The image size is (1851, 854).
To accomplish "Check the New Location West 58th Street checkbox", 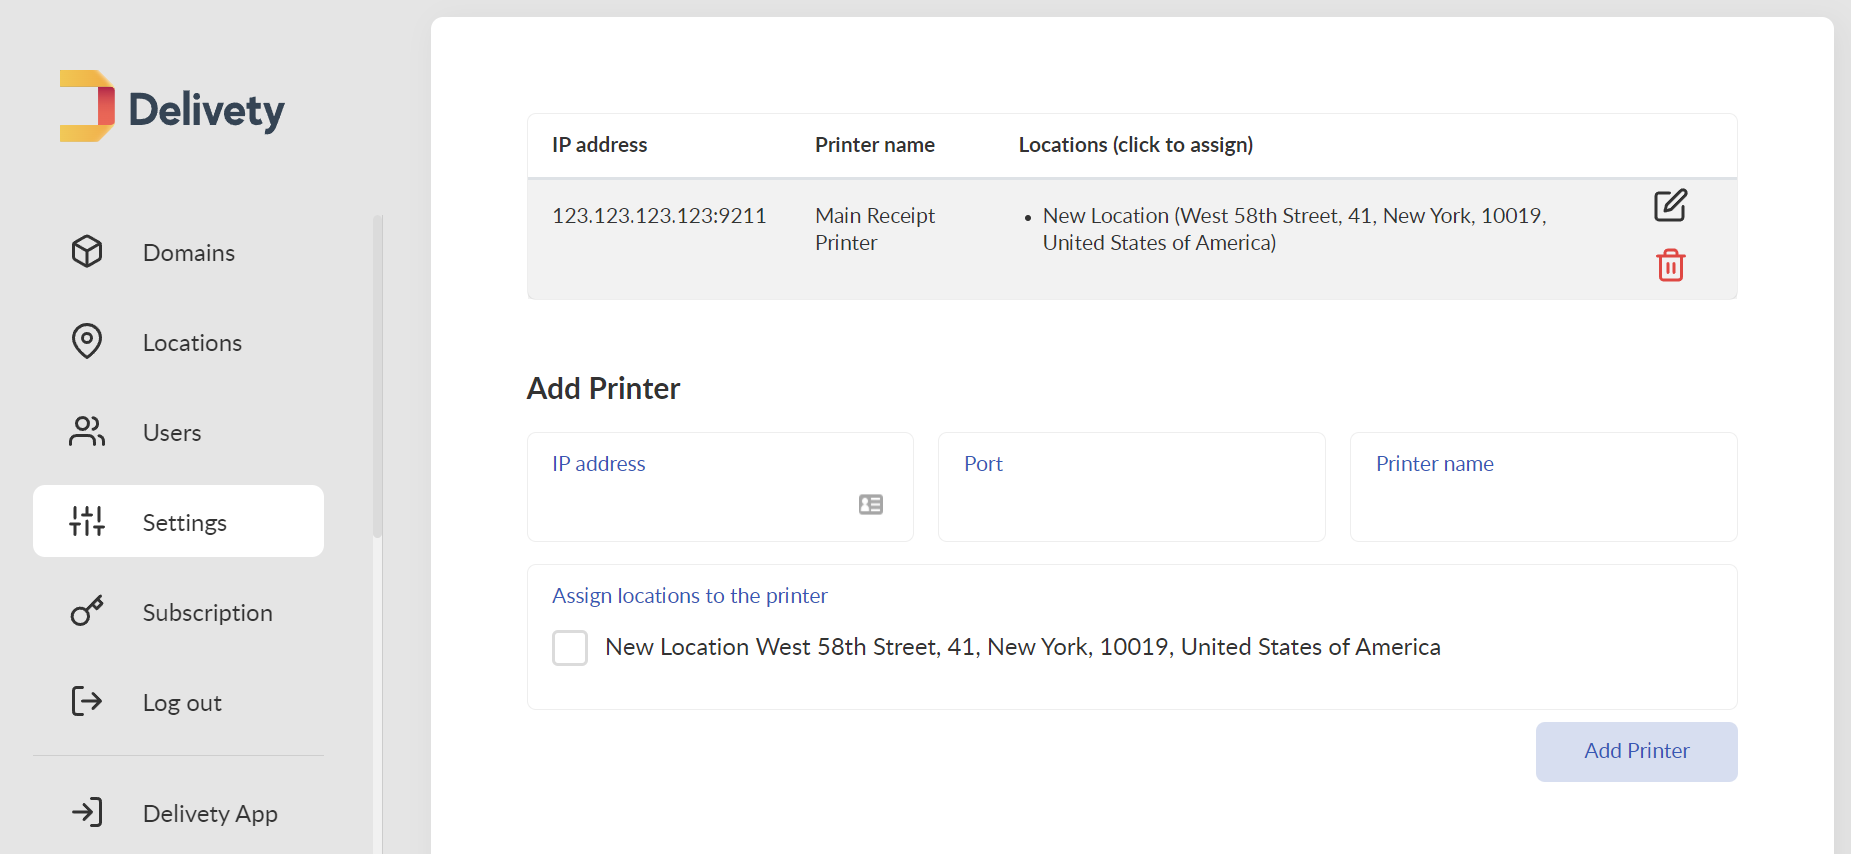I will (570, 647).
